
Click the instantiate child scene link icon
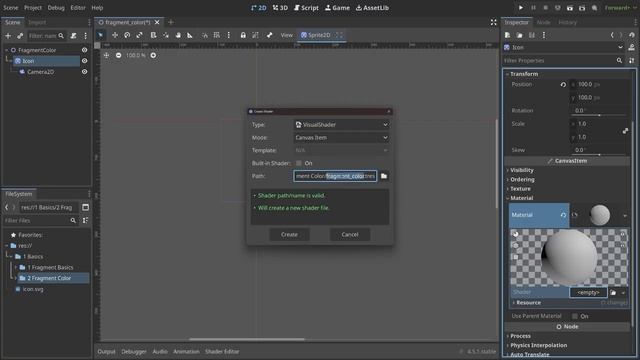tap(20, 36)
